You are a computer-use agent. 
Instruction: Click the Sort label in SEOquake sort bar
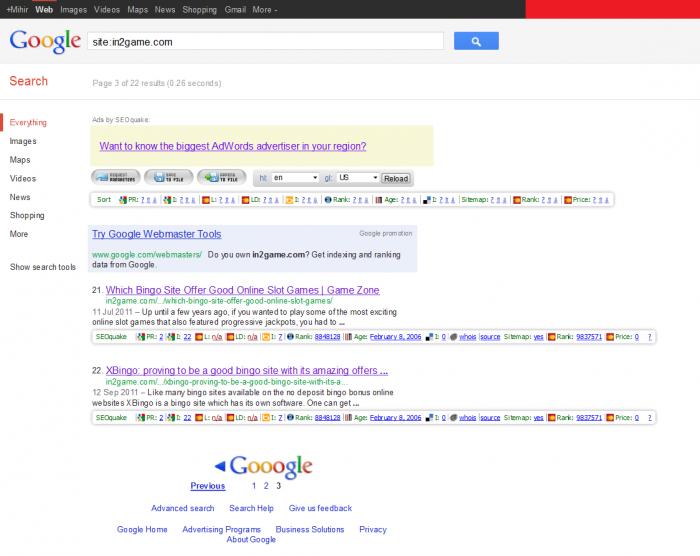104,200
